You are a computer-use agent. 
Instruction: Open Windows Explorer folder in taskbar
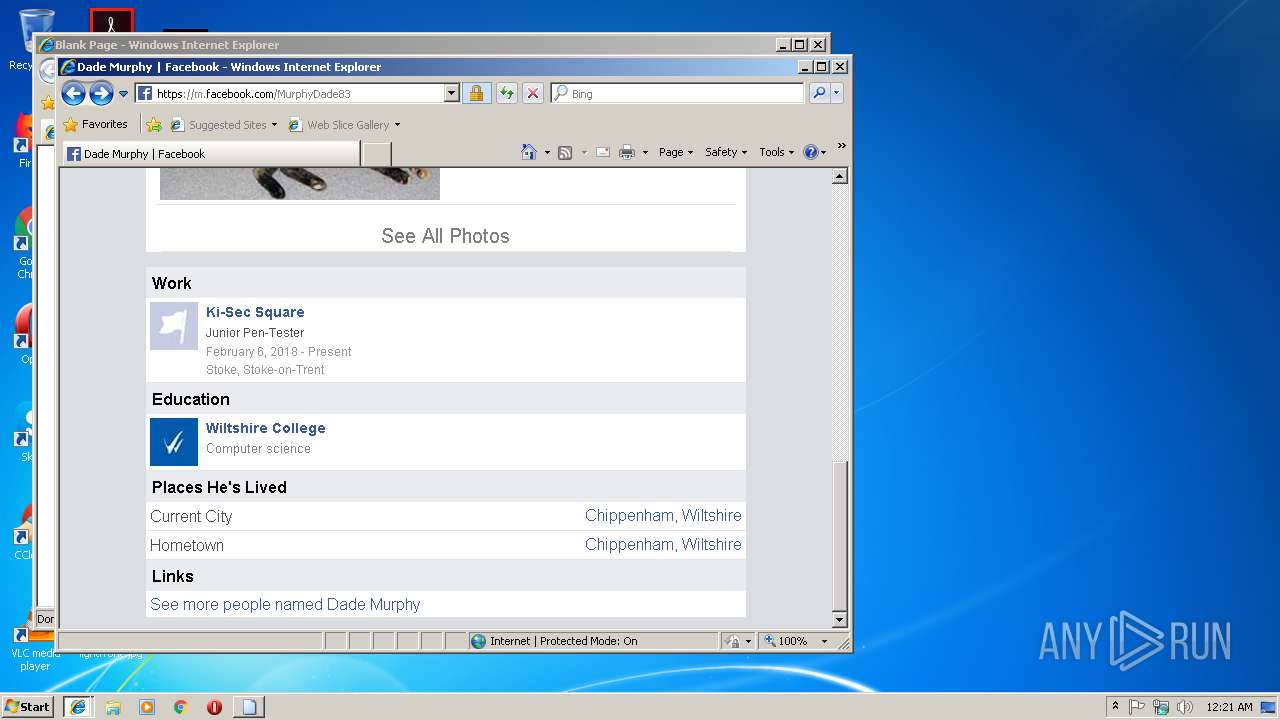tap(113, 706)
